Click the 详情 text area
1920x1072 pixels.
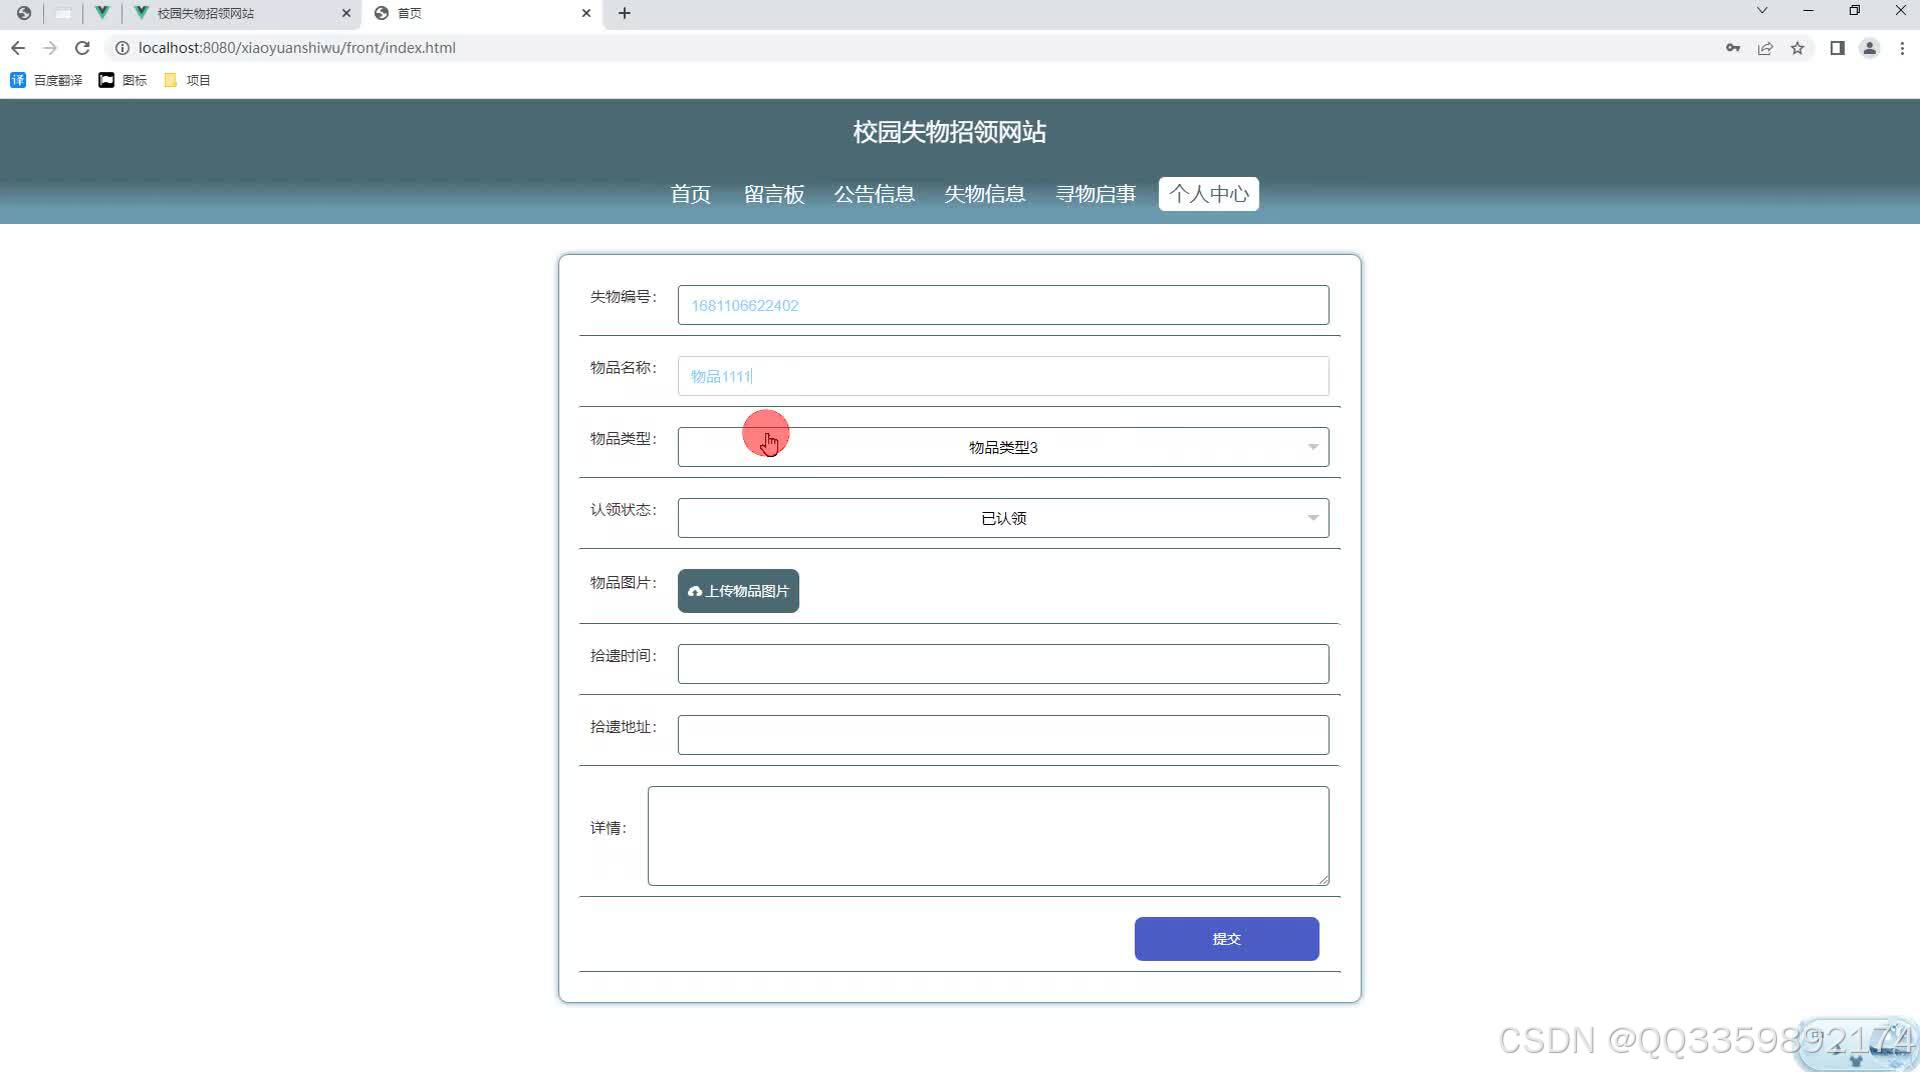(x=988, y=836)
